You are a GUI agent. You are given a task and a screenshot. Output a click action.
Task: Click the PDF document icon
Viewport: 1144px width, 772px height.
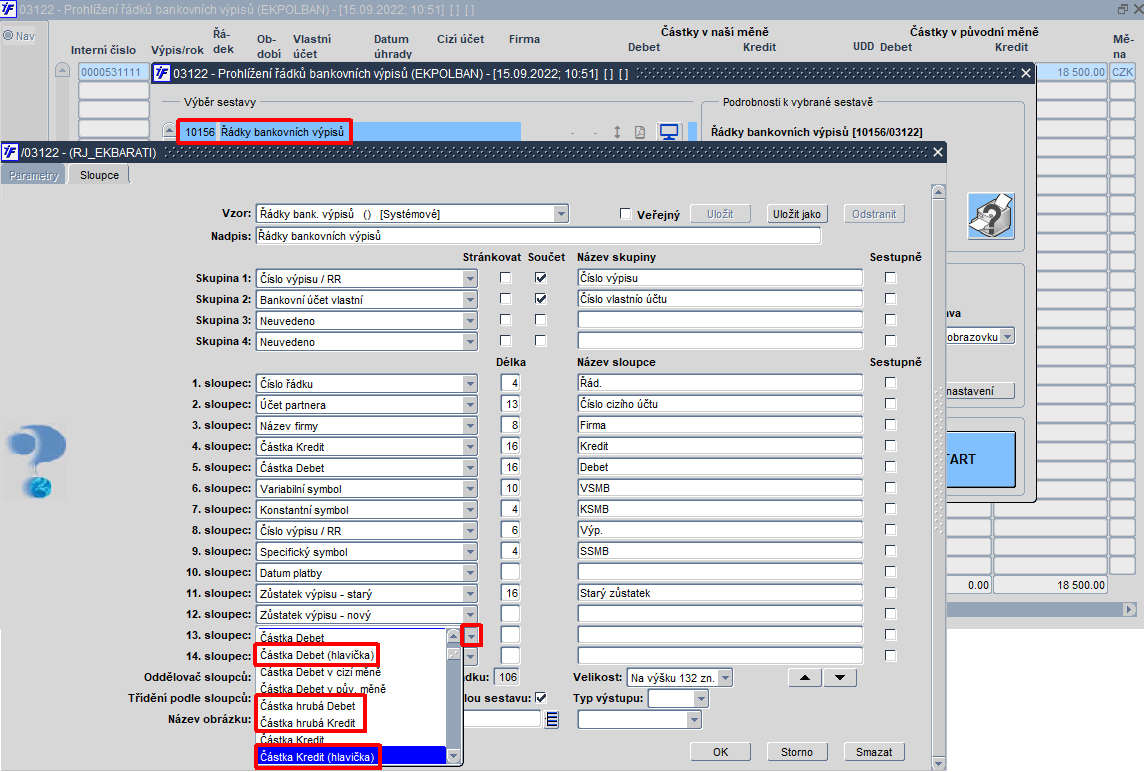click(639, 133)
